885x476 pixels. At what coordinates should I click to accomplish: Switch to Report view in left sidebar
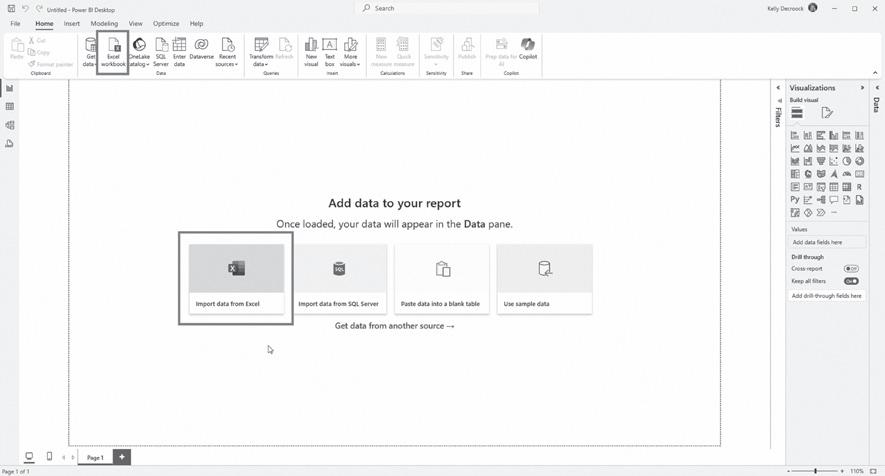click(10, 88)
